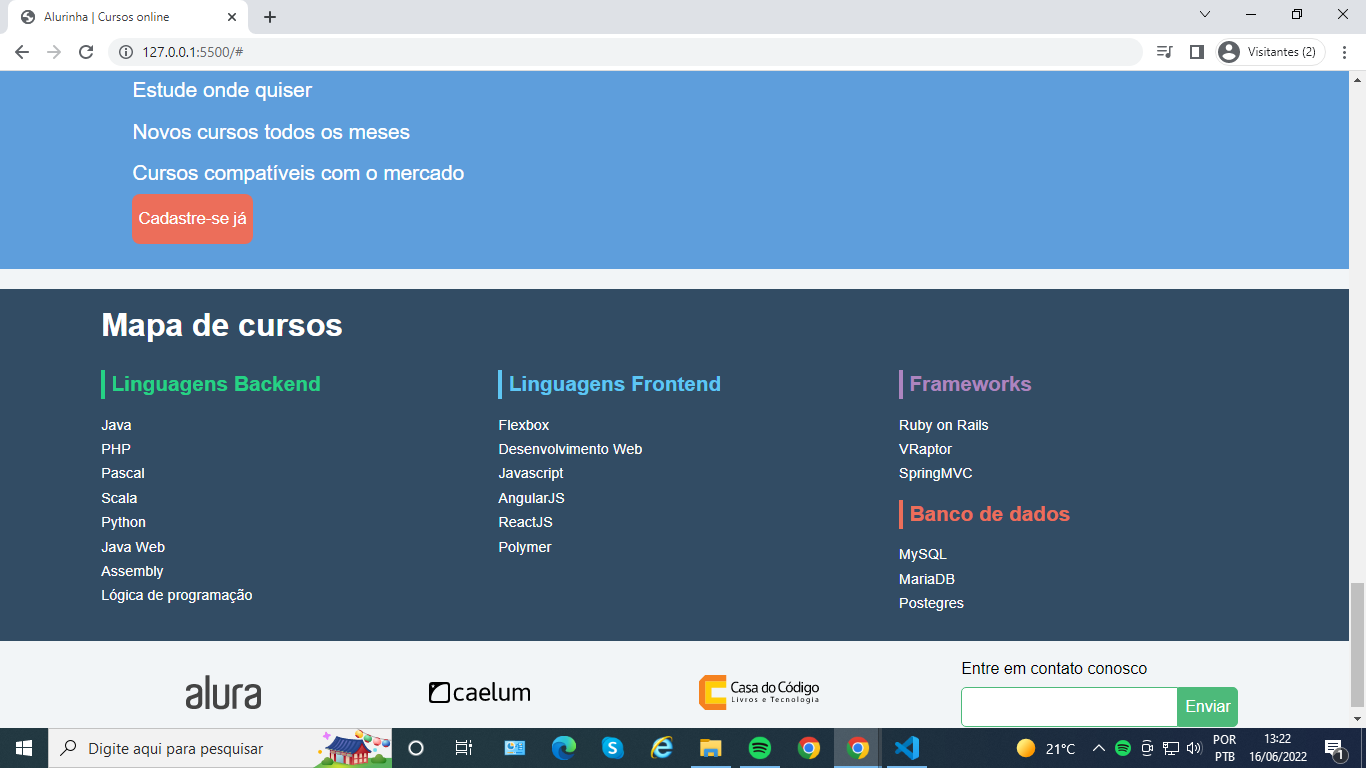Open the Polymer course link
The width and height of the screenshot is (1366, 768).
525,547
